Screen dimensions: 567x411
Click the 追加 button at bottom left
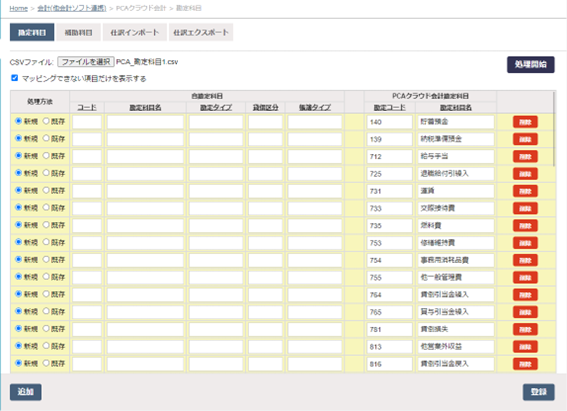coord(26,392)
